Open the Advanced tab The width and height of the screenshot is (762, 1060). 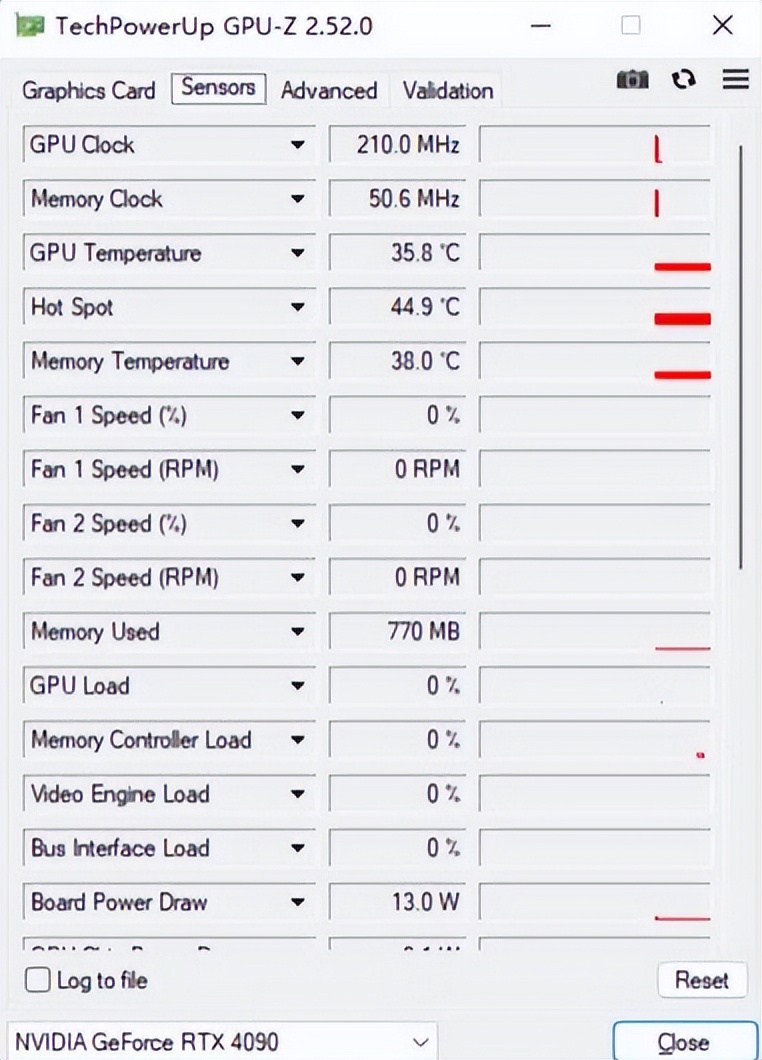(x=329, y=90)
